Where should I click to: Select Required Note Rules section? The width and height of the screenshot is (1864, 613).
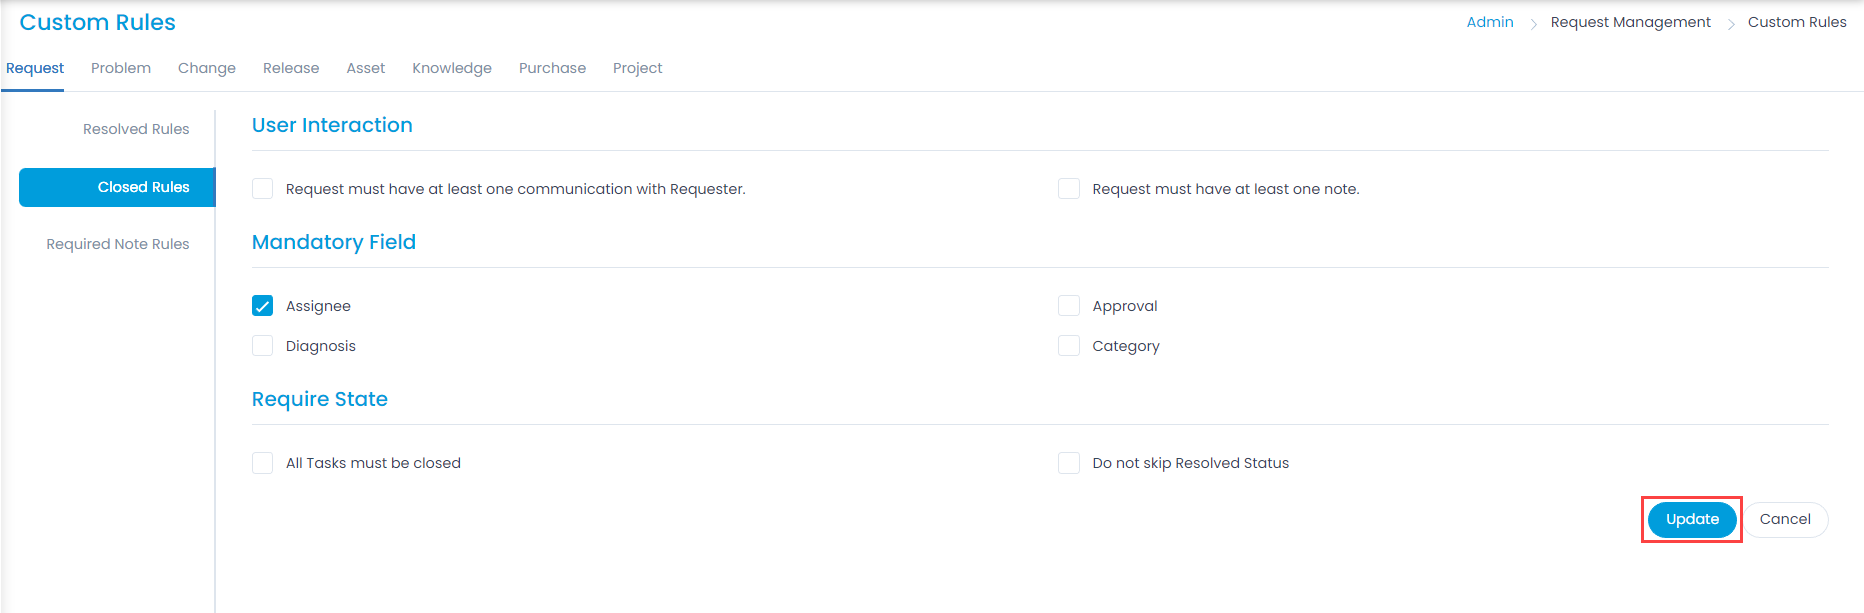pos(118,244)
